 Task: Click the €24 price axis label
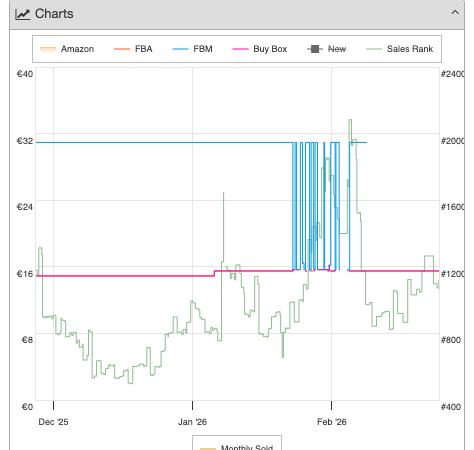pos(25,207)
